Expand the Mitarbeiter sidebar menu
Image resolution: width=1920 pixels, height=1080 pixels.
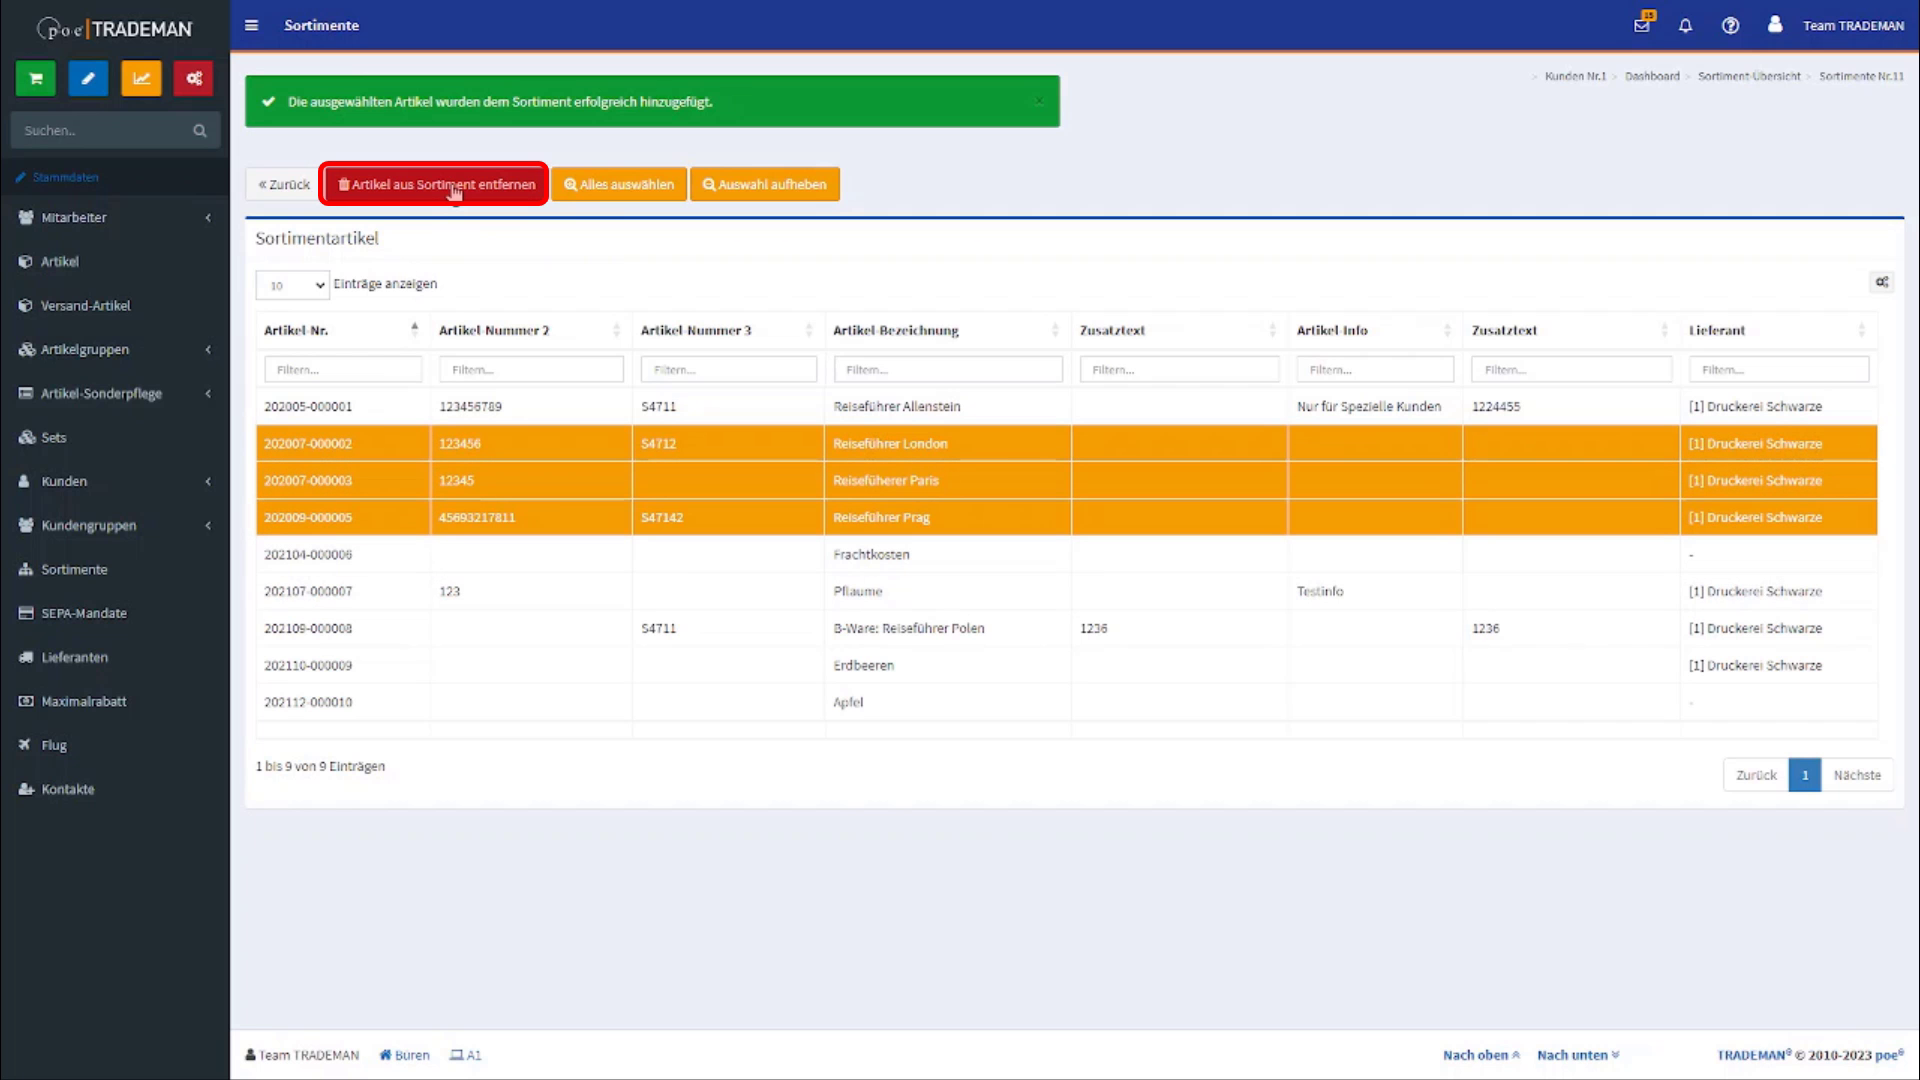coord(115,217)
